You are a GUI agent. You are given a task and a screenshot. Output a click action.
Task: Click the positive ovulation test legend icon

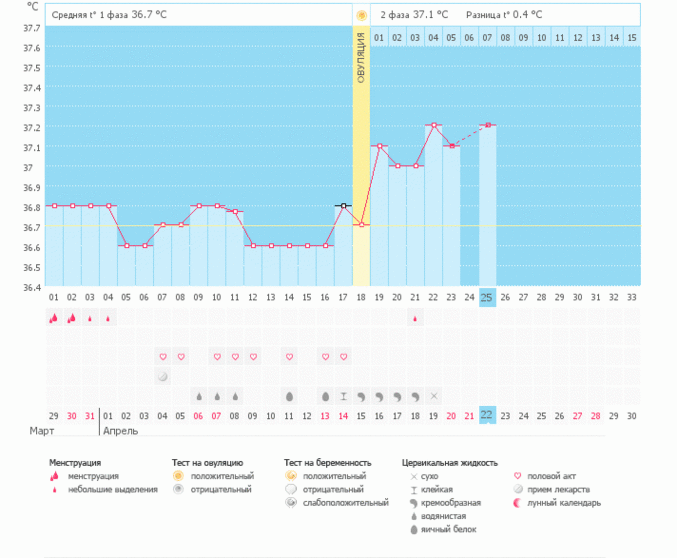pyautogui.click(x=179, y=476)
